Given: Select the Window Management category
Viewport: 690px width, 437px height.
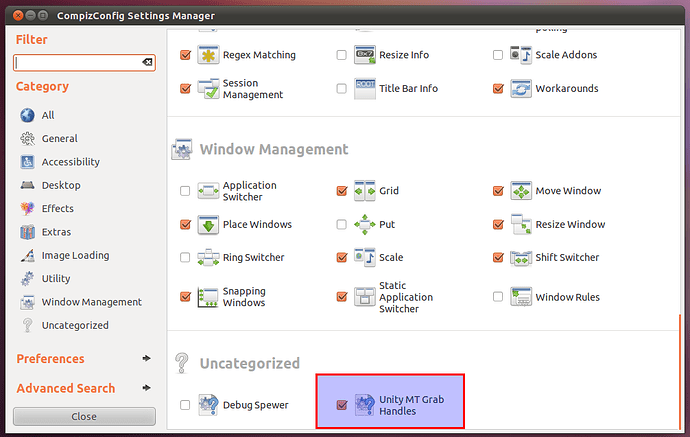Looking at the screenshot, I should point(91,302).
